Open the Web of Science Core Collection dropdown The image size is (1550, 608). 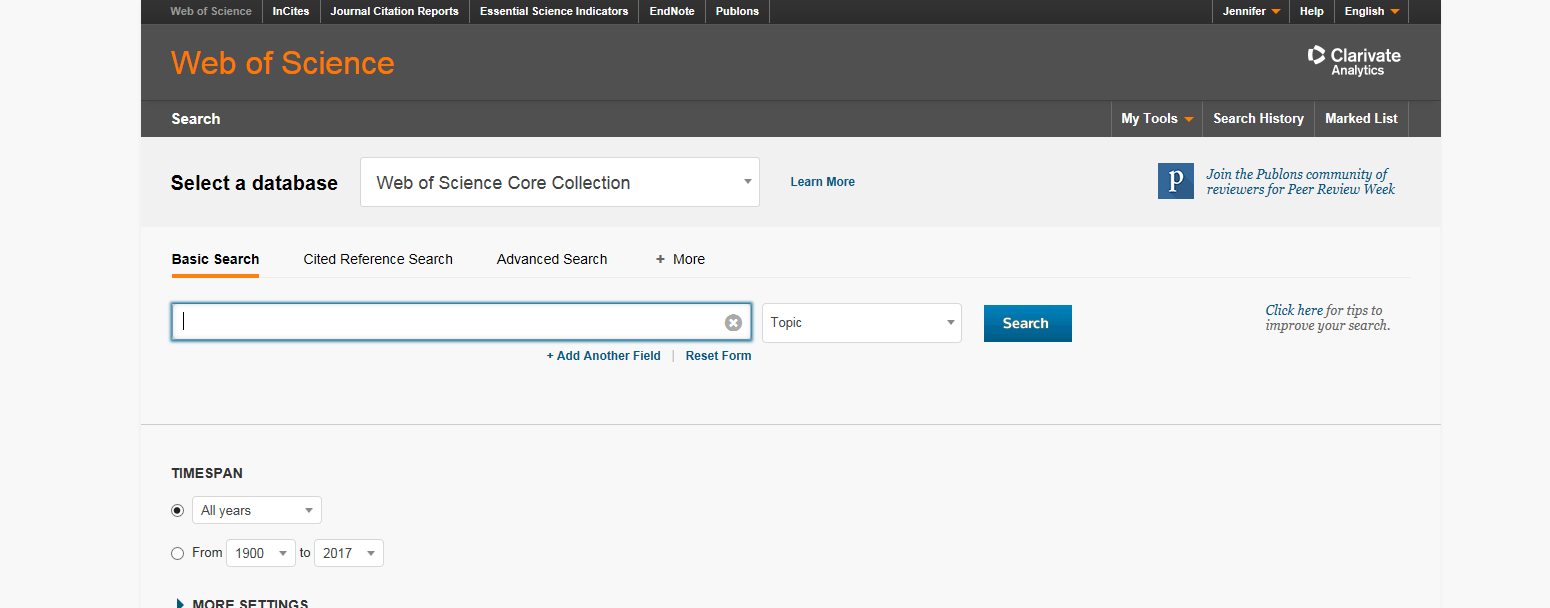(x=560, y=182)
